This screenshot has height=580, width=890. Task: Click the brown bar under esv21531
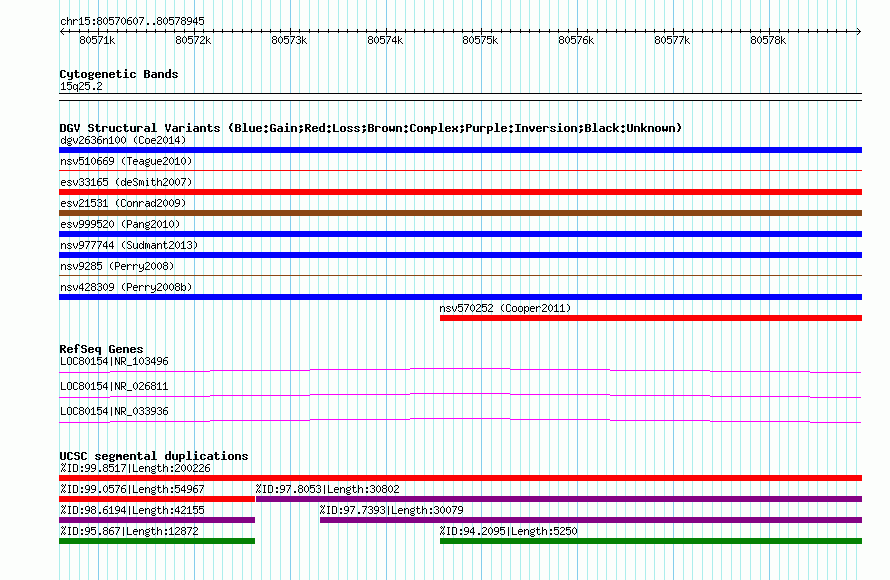pyautogui.click(x=460, y=213)
